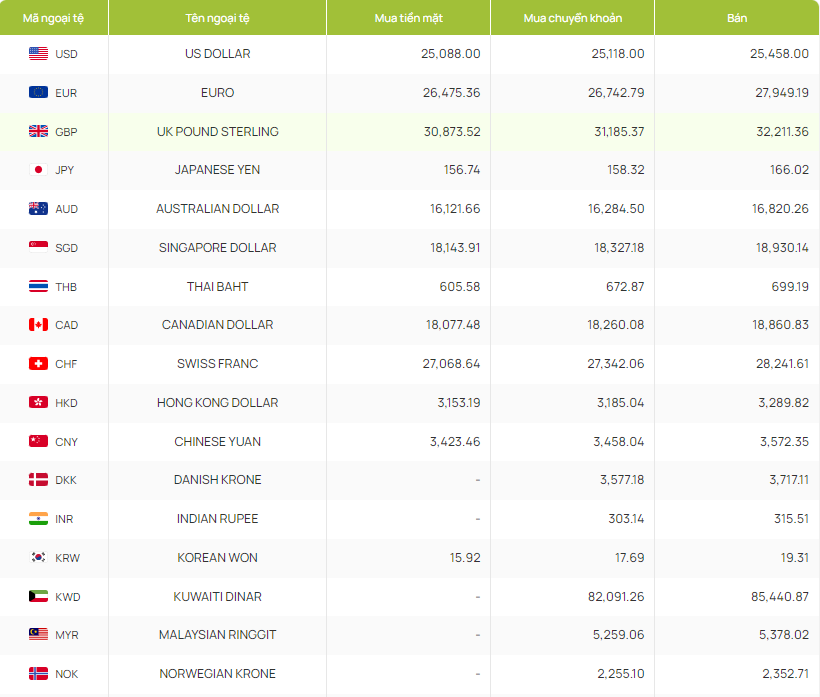
Task: Select the "Mua tiền mặt" column header
Action: click(408, 19)
